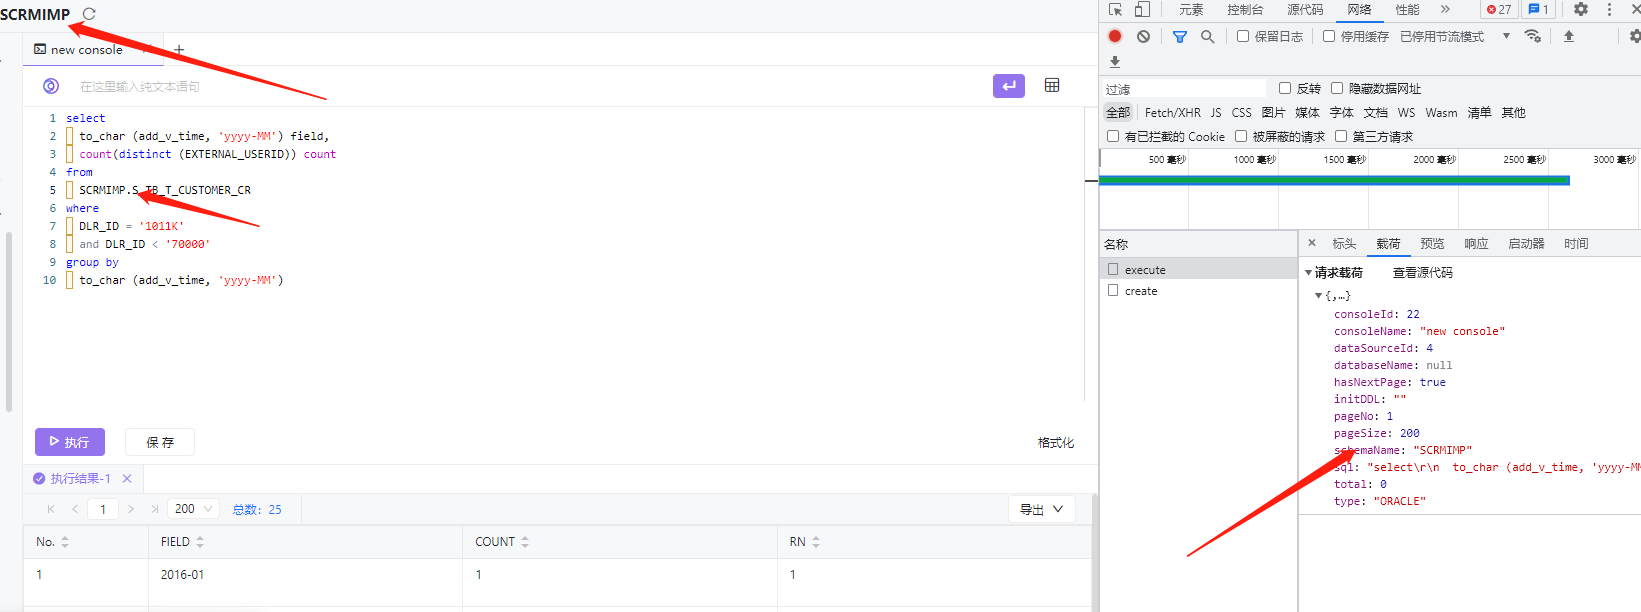
Task: Go to previous results page
Action: pos(75,509)
